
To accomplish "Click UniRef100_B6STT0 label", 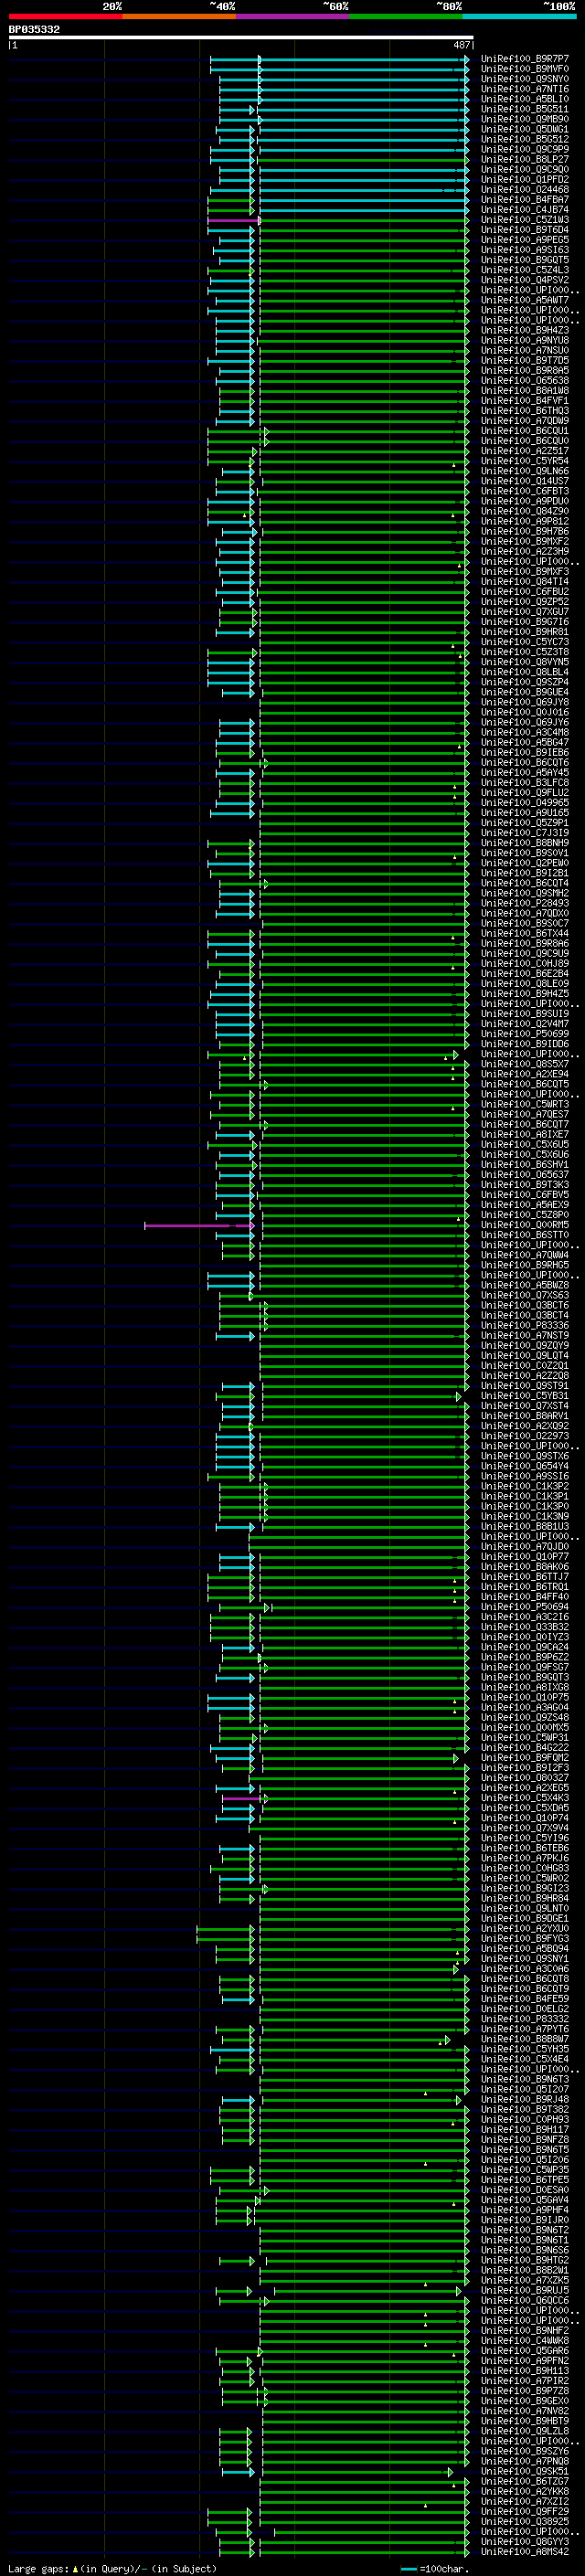I will 525,1235.
